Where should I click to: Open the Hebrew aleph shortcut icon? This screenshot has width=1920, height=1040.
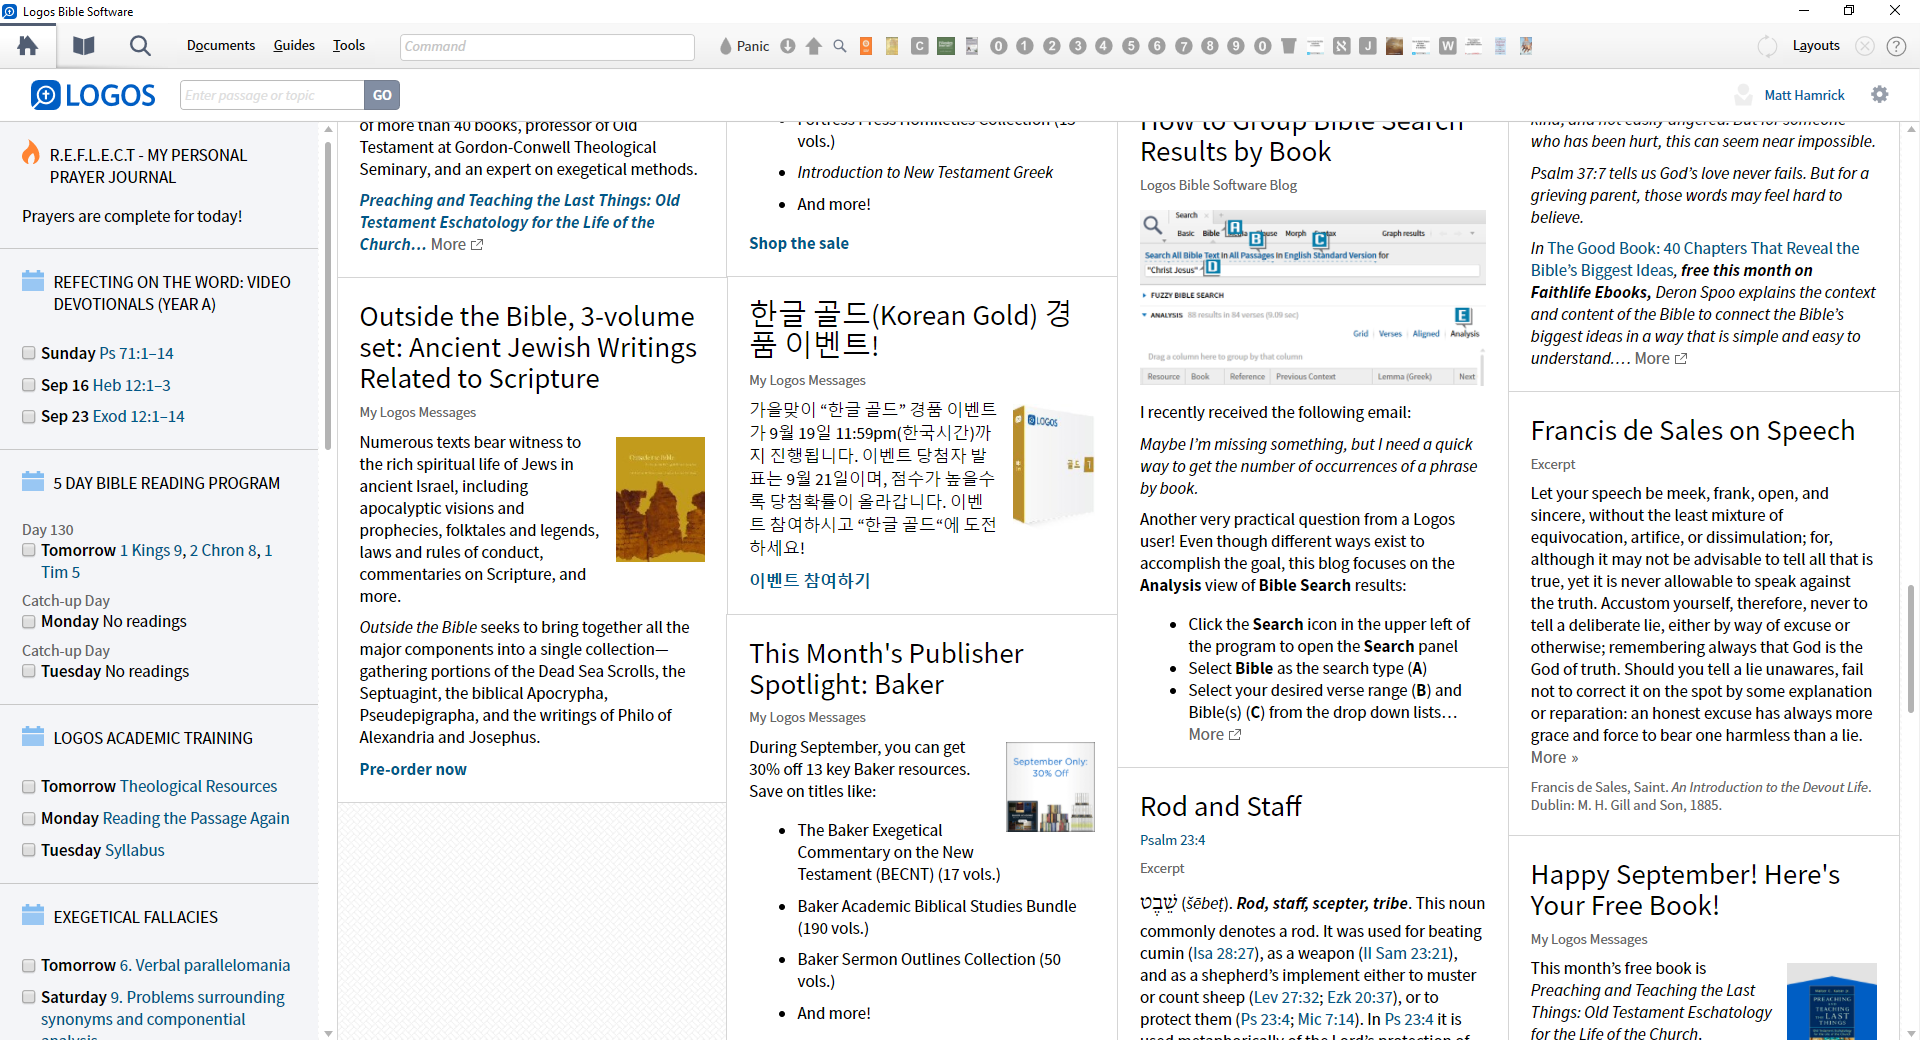1342,46
